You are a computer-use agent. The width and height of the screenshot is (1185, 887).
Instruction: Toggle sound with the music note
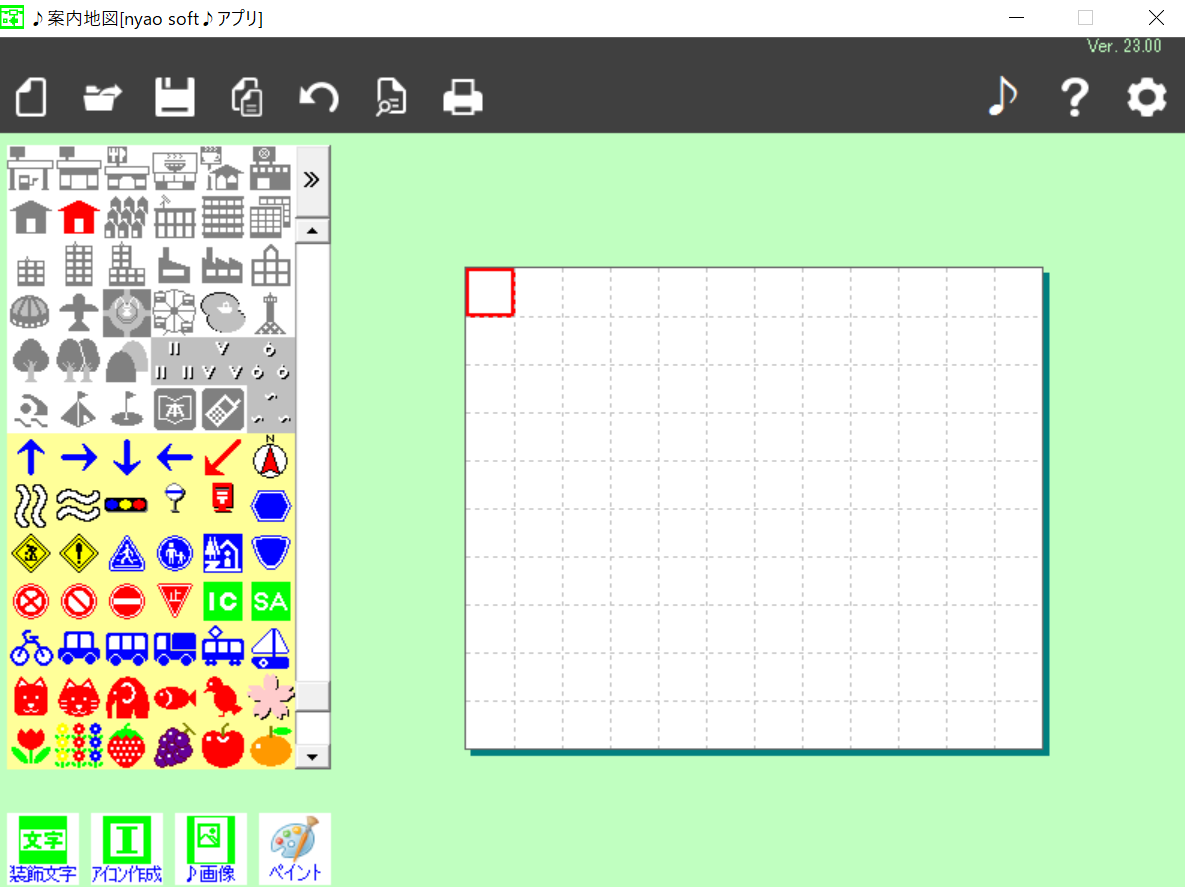coord(1002,97)
